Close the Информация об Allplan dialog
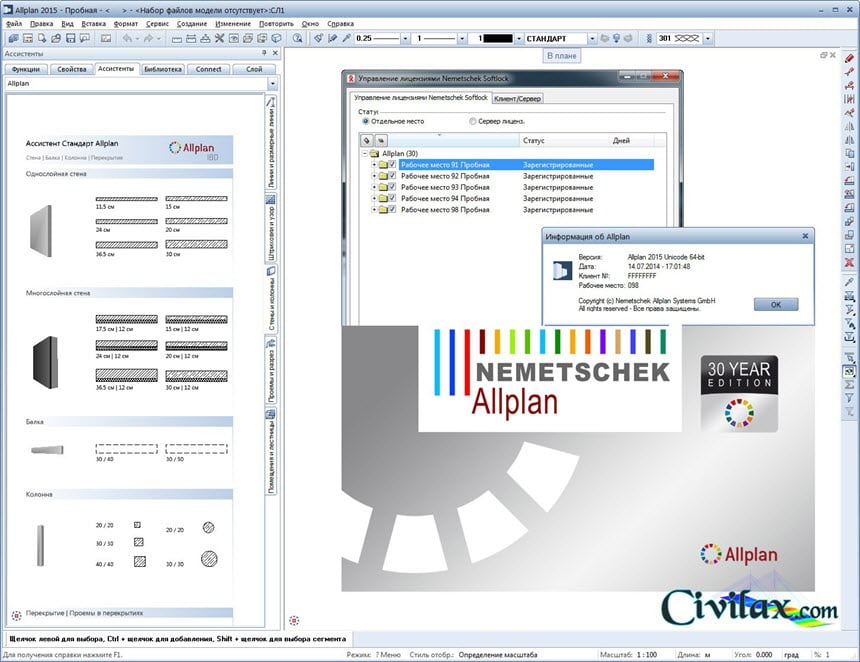Image resolution: width=860 pixels, height=662 pixels. click(805, 236)
